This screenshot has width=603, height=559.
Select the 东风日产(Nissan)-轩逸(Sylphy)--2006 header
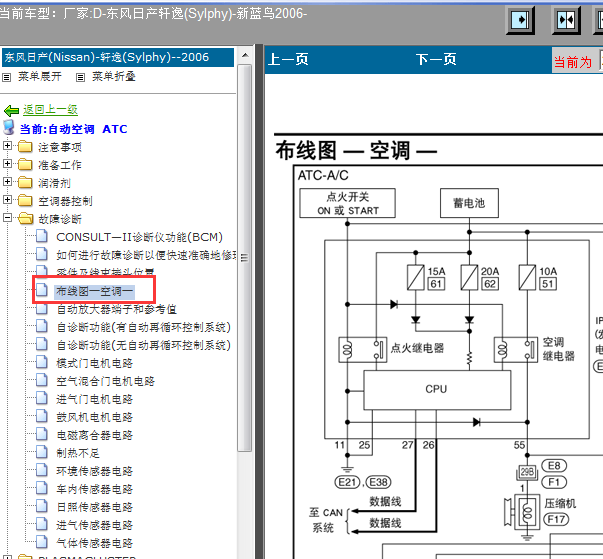tap(118, 57)
